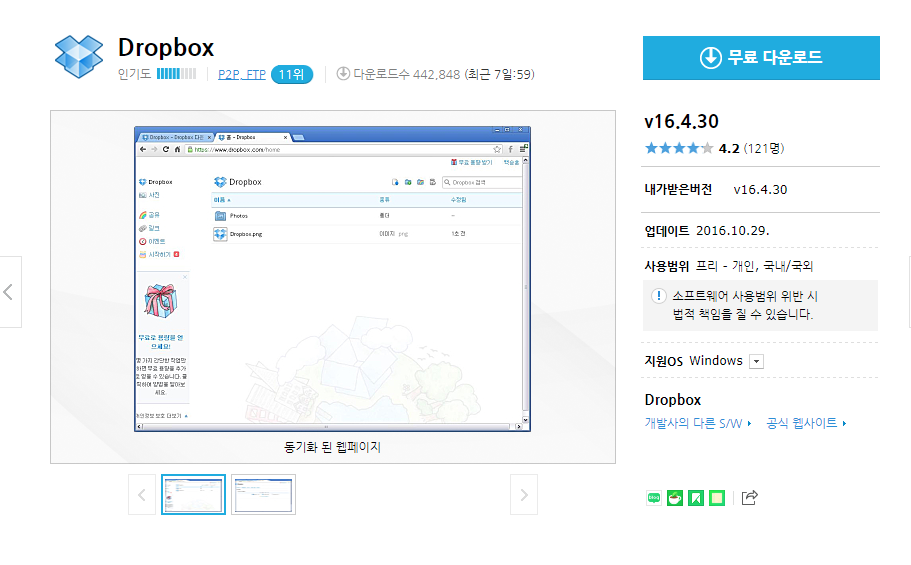
Task: Share to Naver Cafe with the teacup icon
Action: pos(675,498)
